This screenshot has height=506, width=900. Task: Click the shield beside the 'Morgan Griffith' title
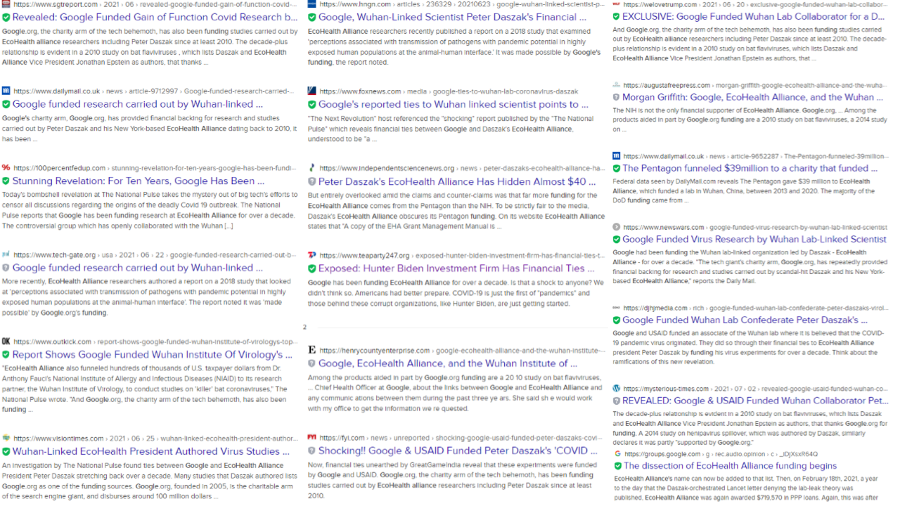[x=616, y=98]
